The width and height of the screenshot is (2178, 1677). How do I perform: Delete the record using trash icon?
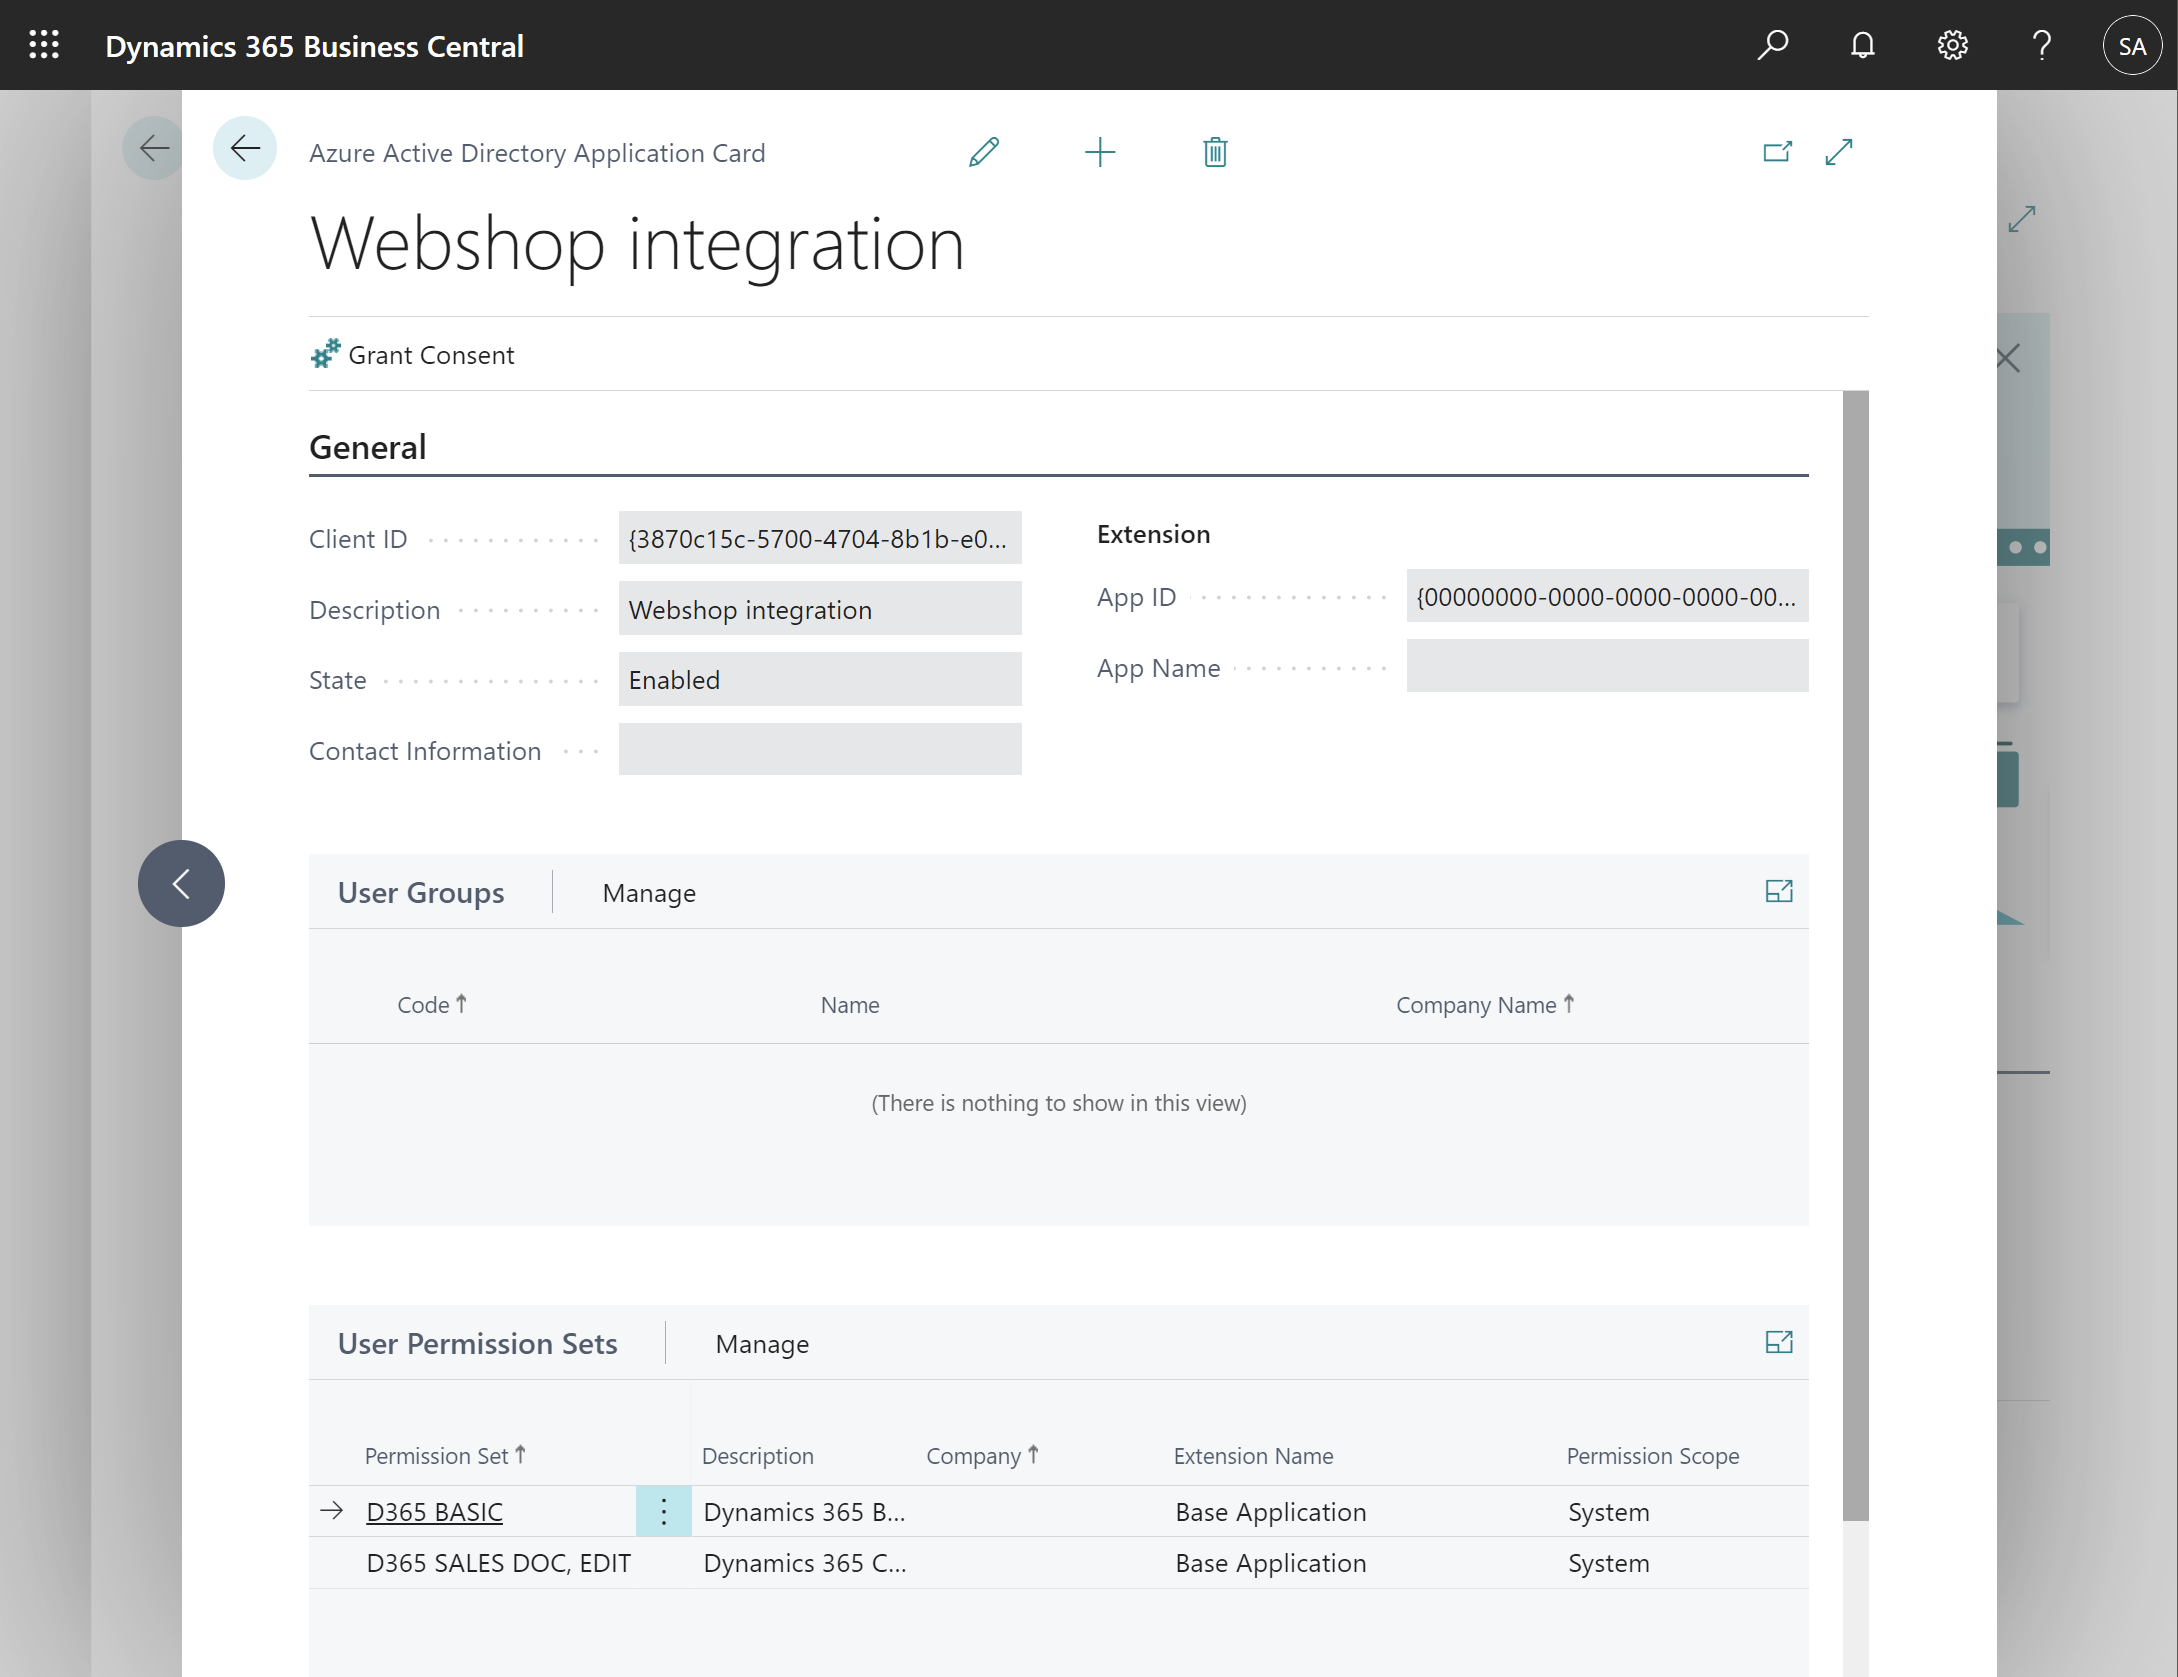[x=1215, y=152]
